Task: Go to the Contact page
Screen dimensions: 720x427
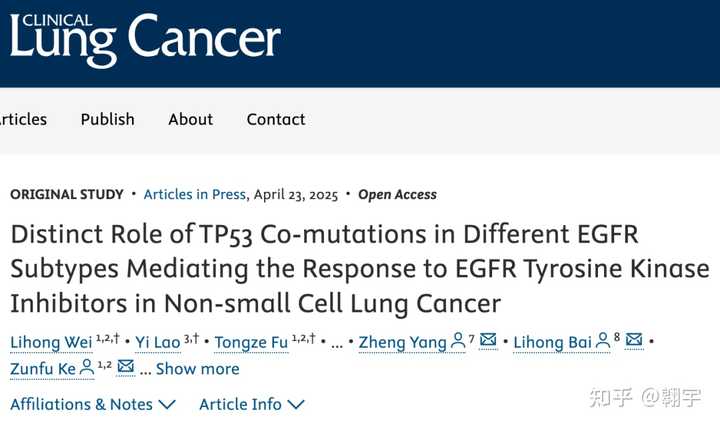Action: pyautogui.click(x=276, y=119)
